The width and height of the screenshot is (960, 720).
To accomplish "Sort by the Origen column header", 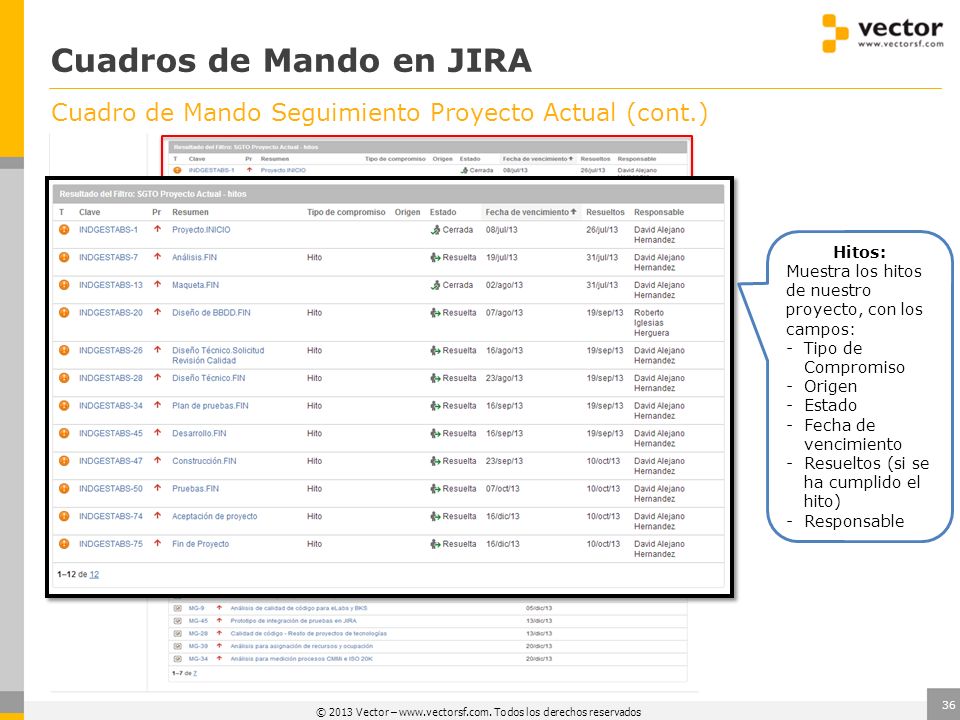I will coord(407,212).
